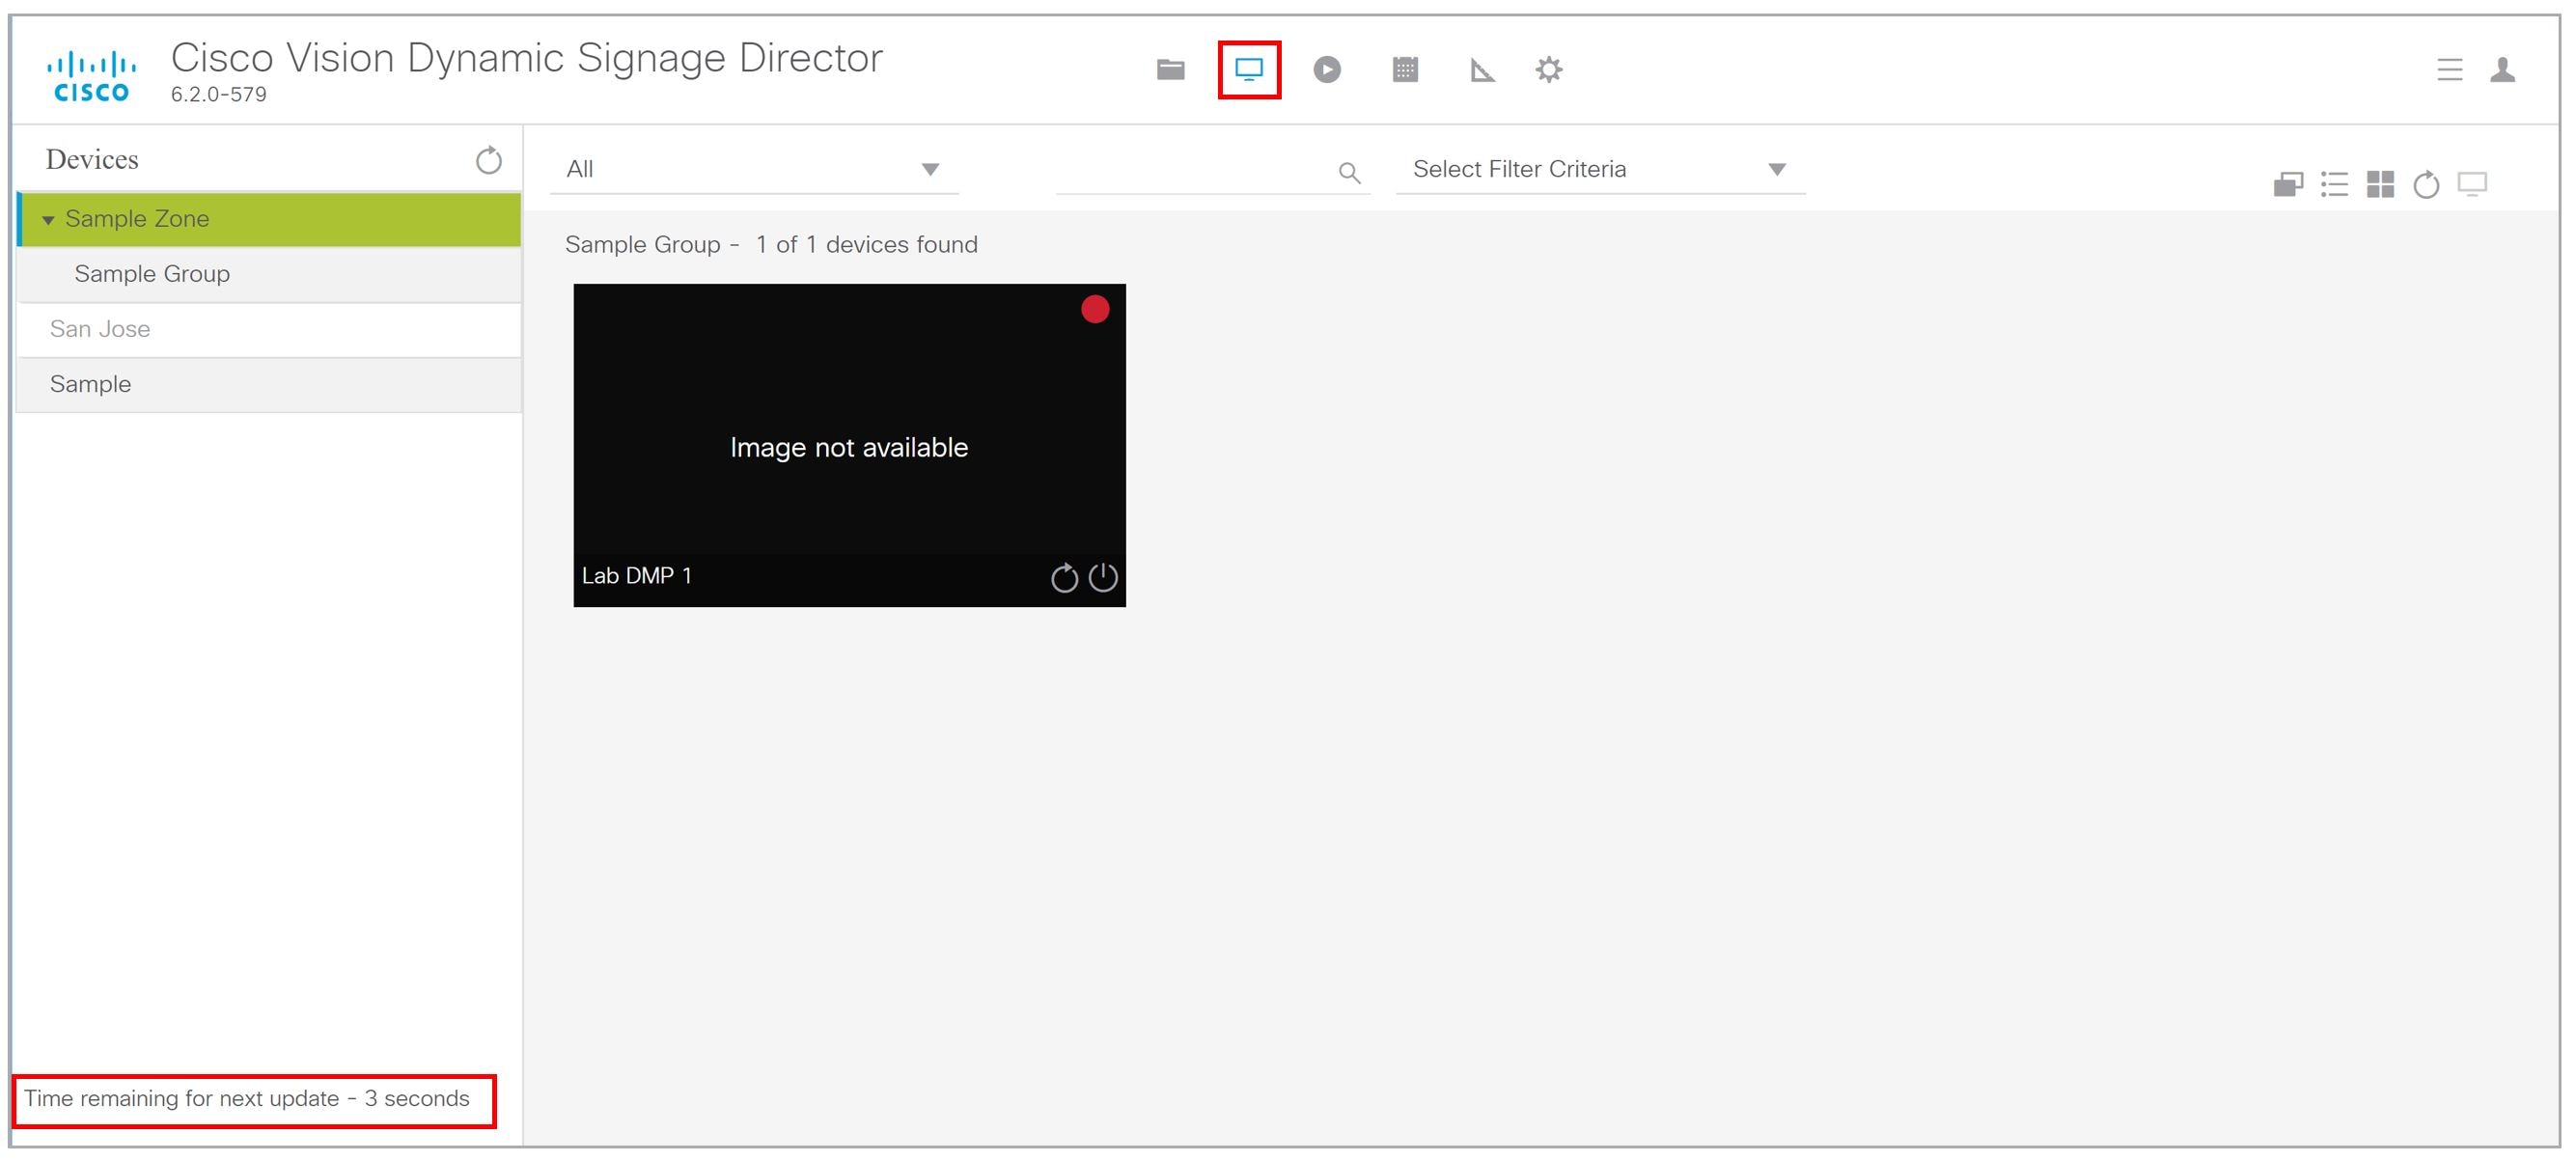Open the Designer triangle icon

point(1482,70)
